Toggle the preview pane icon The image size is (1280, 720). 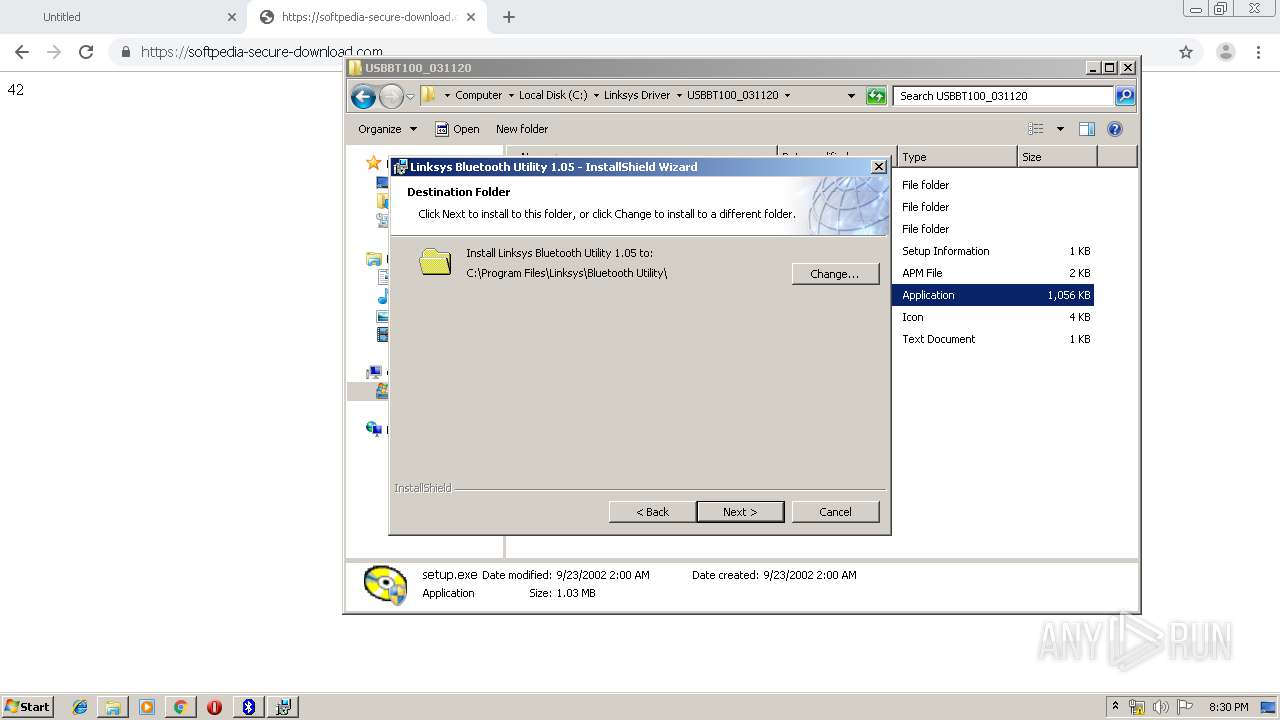coord(1087,129)
